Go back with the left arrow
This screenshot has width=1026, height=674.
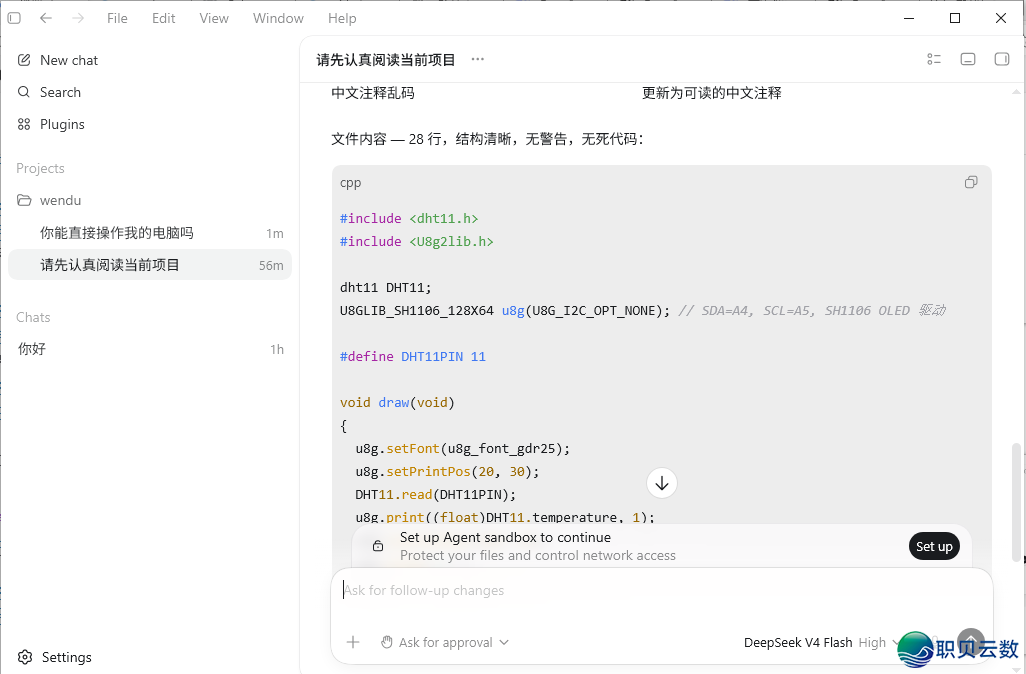(x=46, y=18)
